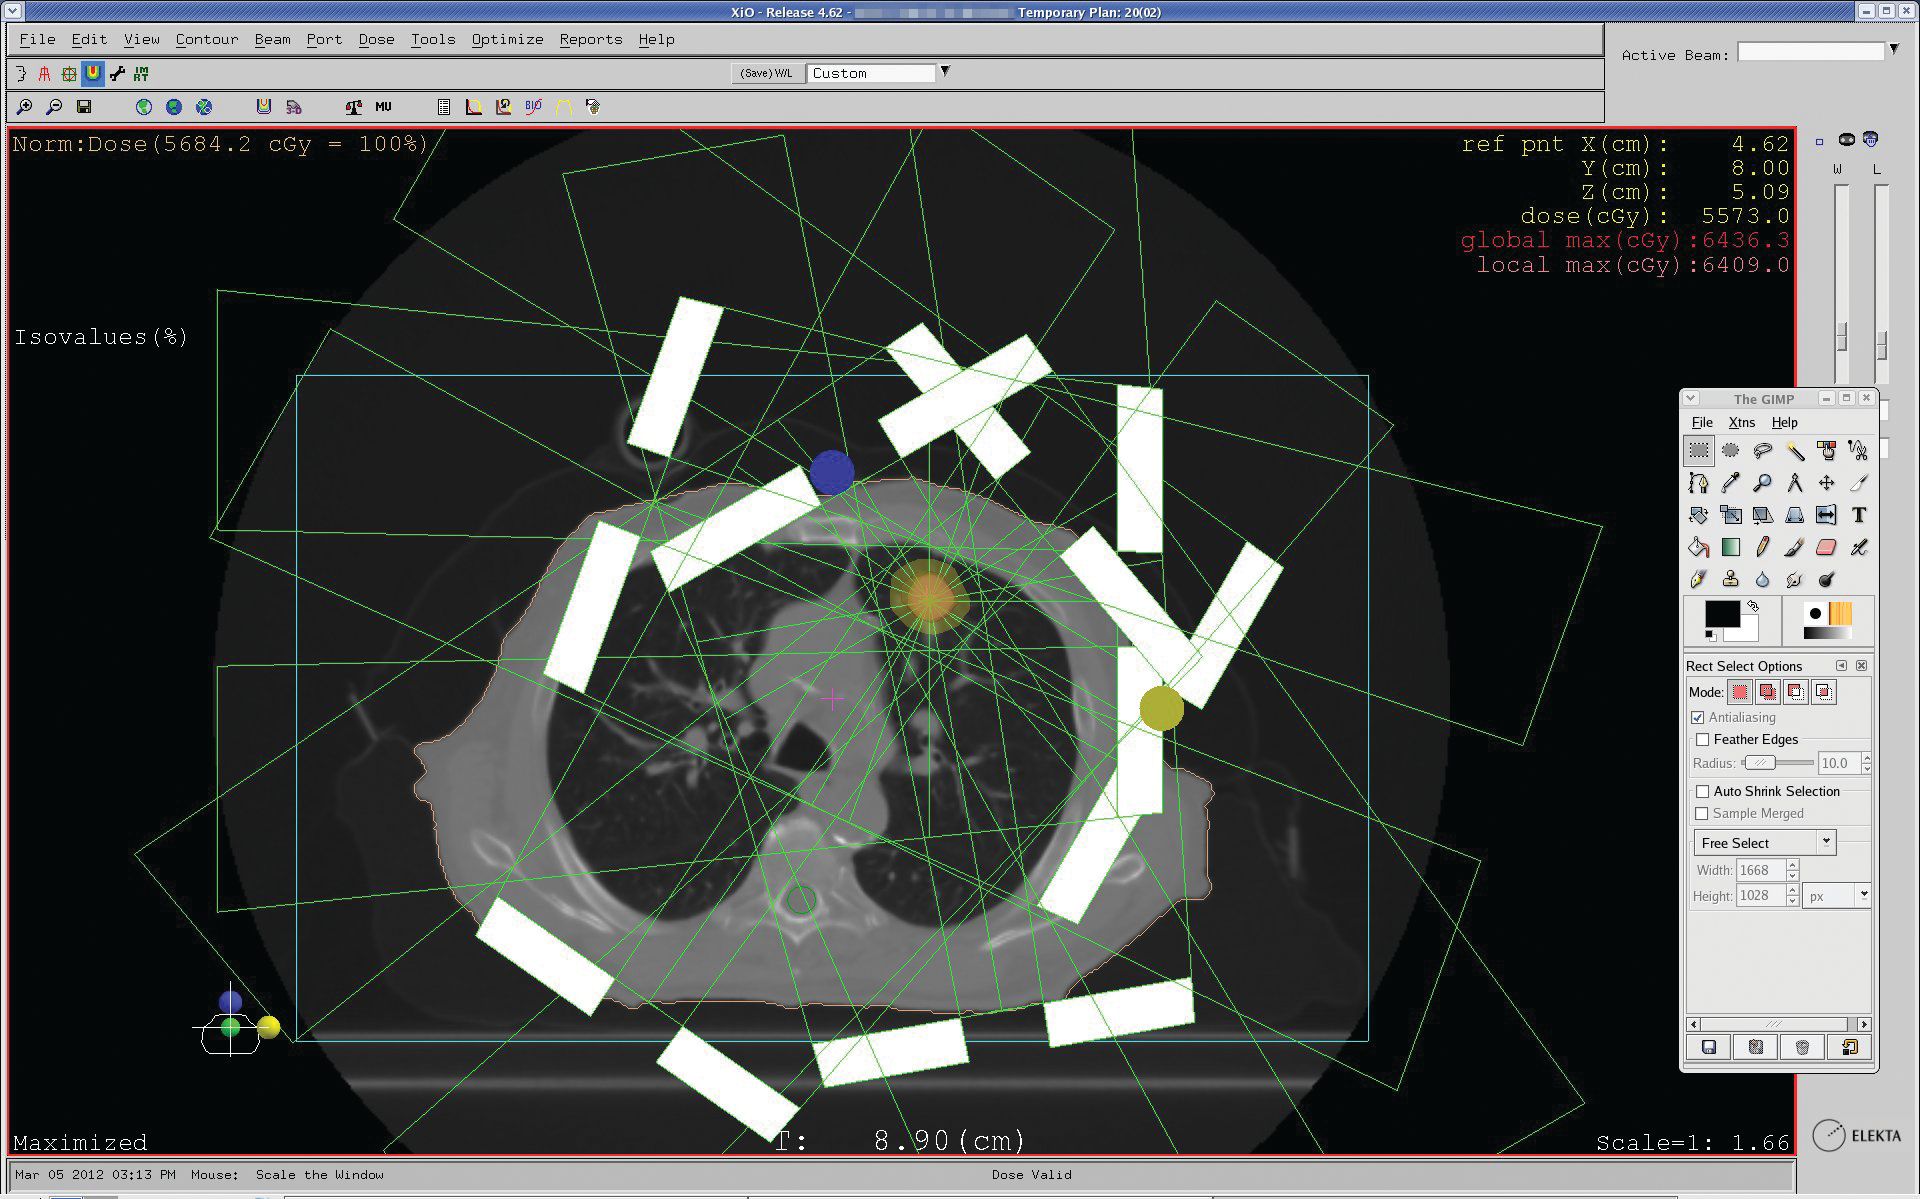Set selection mode to Add
The height and width of the screenshot is (1199, 1920).
(1768, 692)
